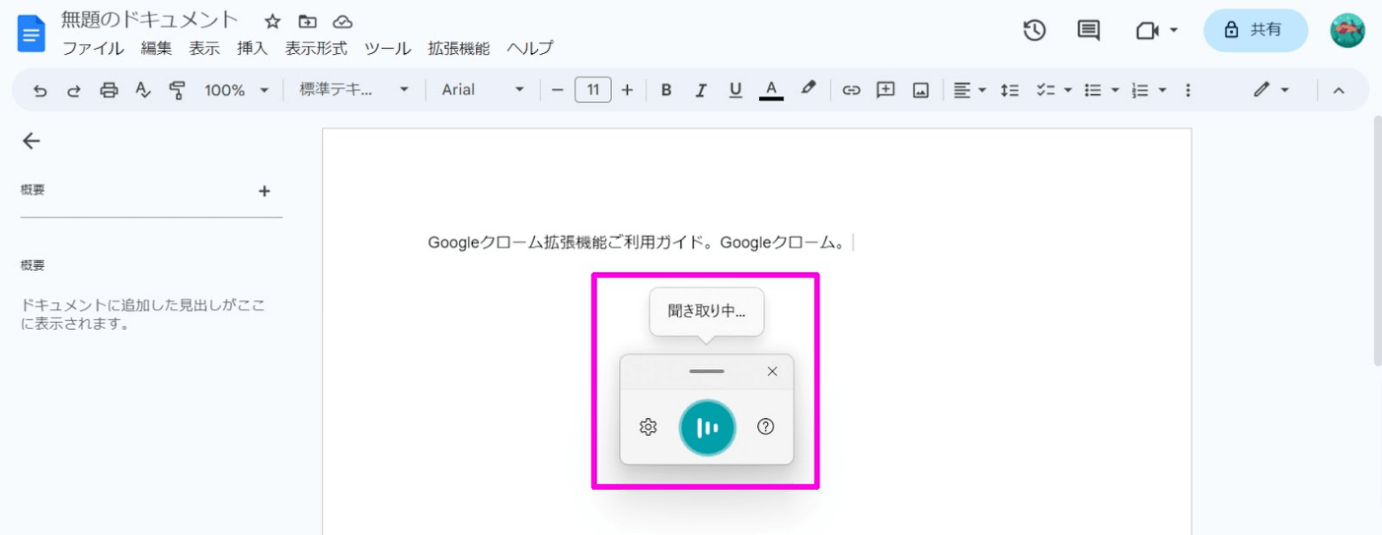Open the user account avatar
The image size is (1382, 535).
pos(1347,31)
